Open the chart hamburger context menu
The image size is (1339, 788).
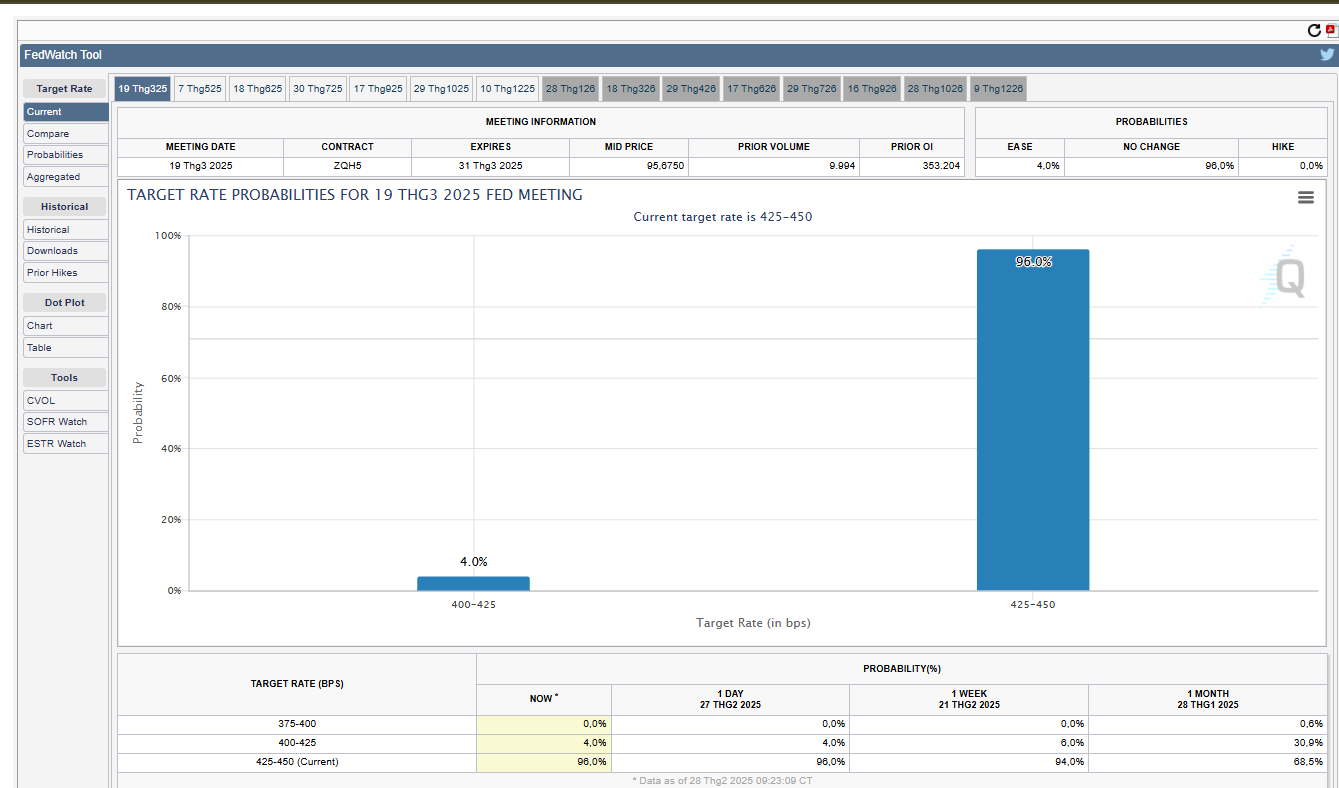click(1305, 198)
